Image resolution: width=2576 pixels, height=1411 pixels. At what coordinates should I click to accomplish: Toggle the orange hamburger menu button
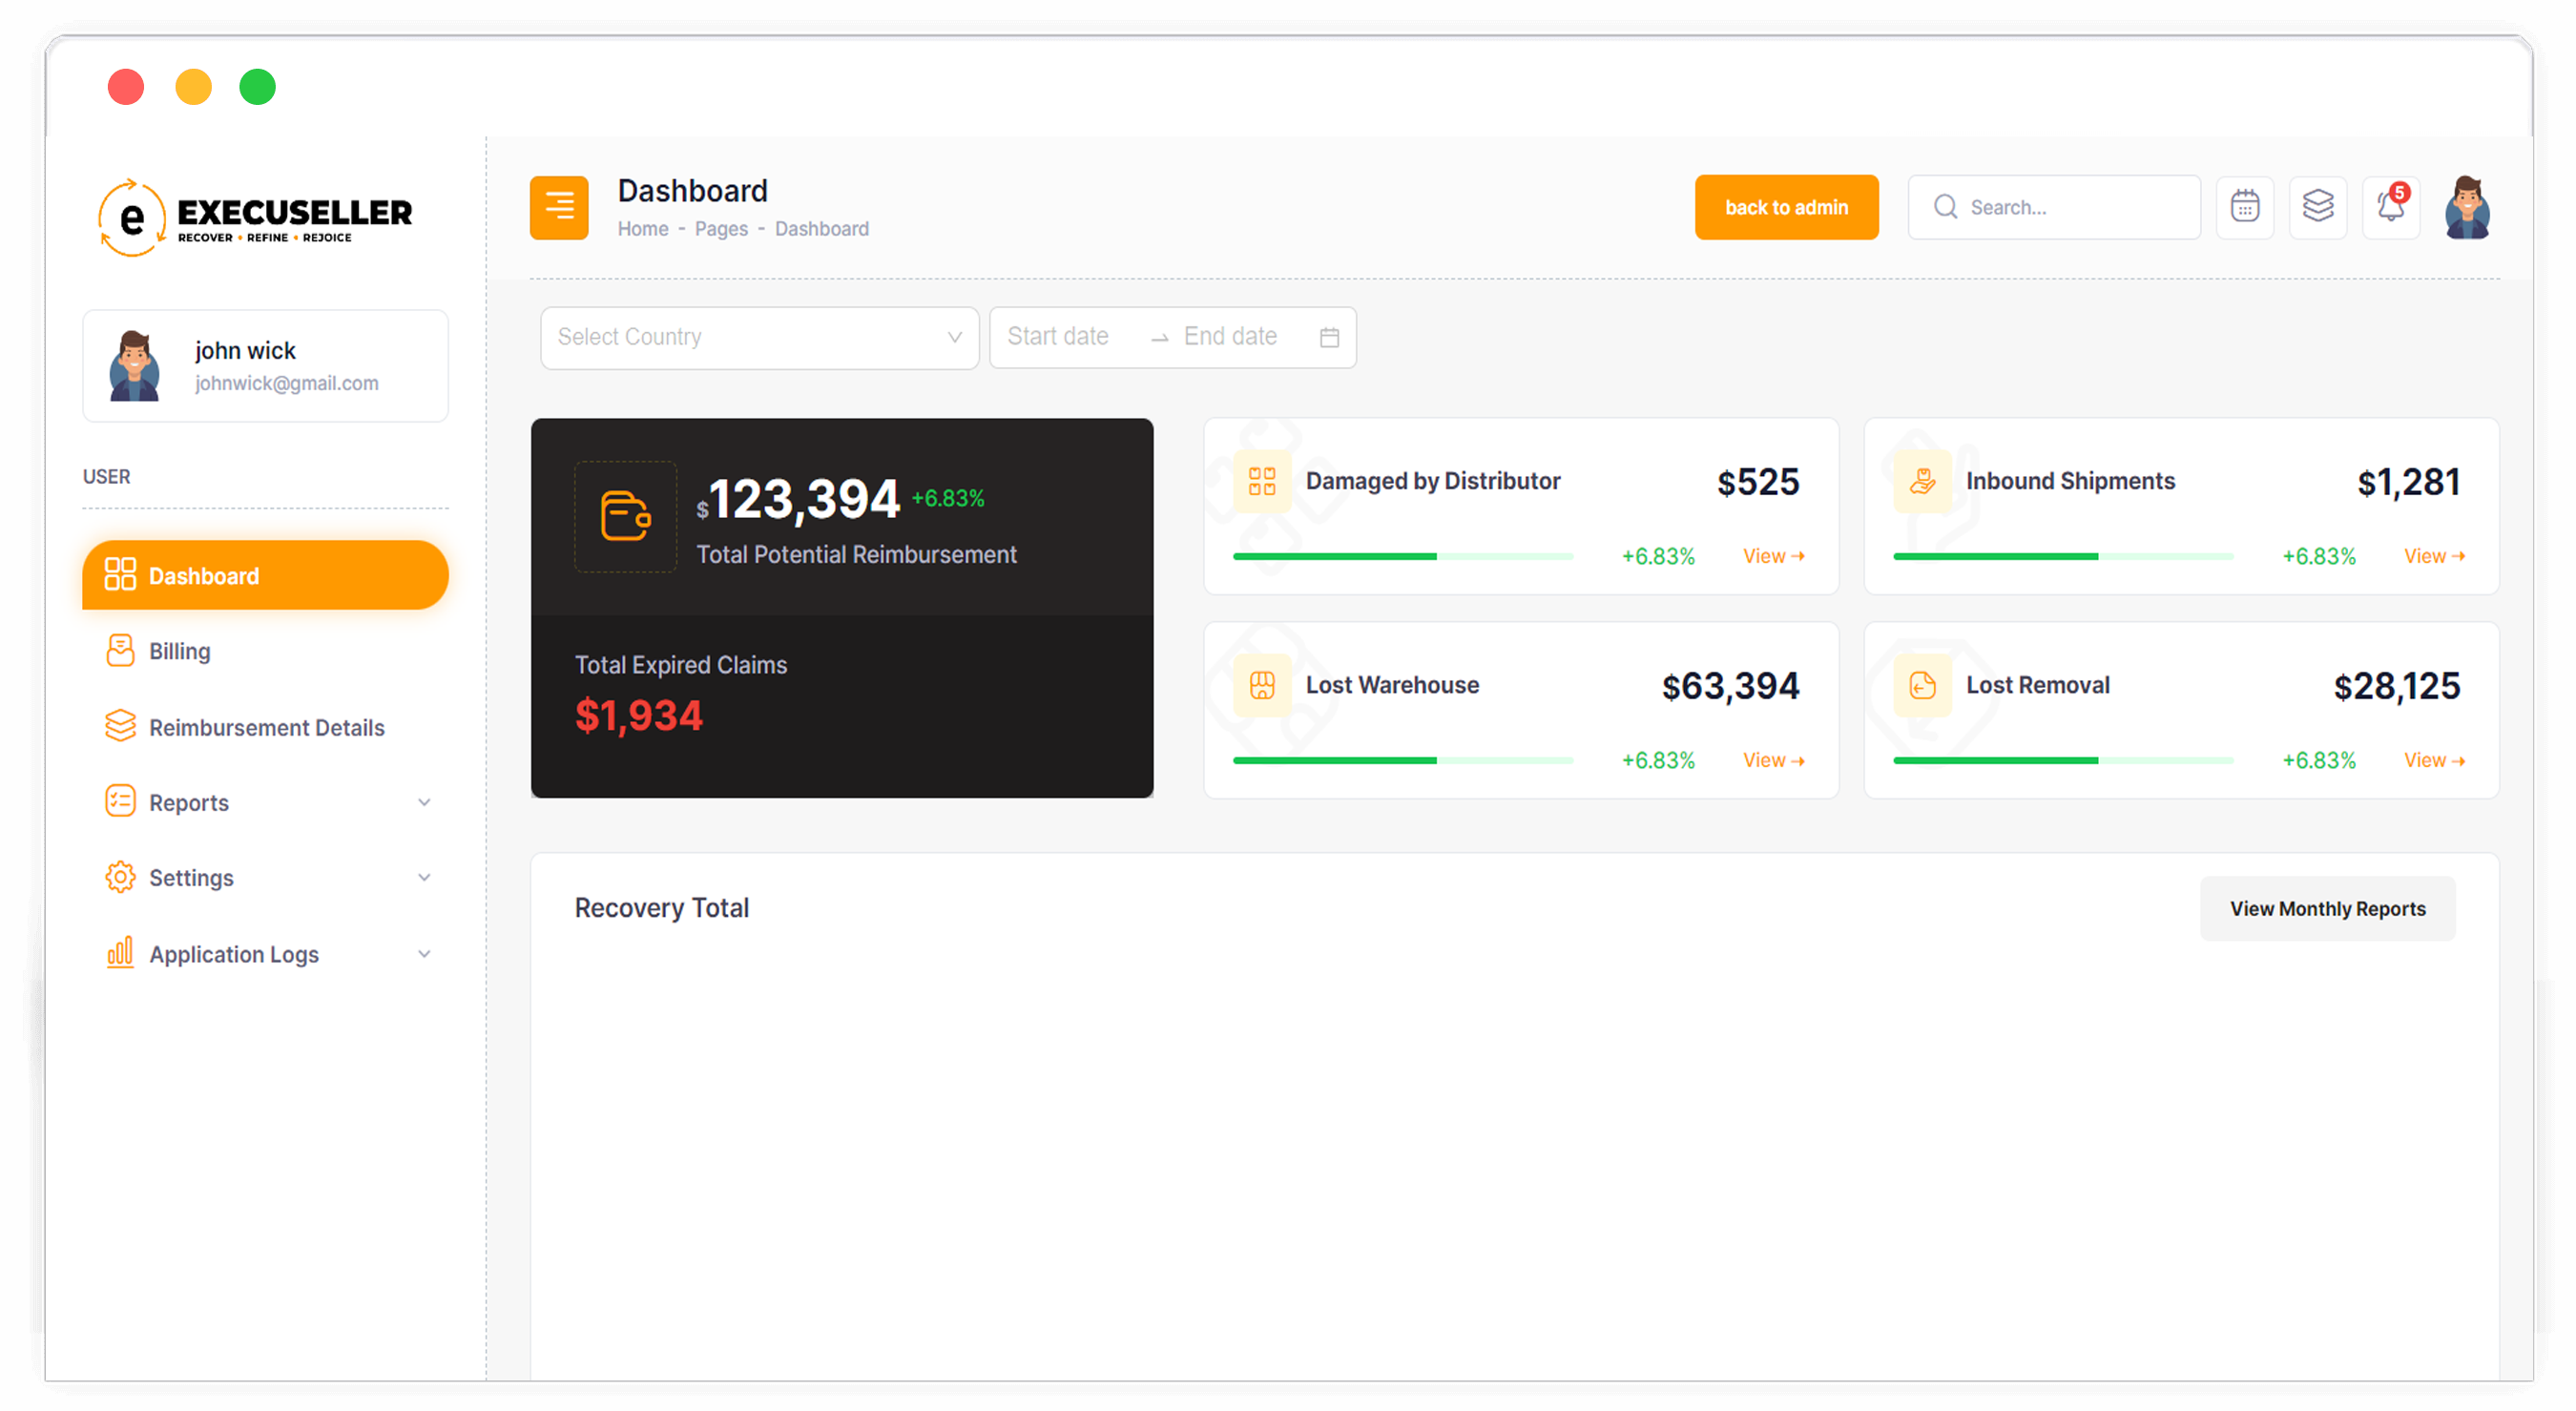559,207
